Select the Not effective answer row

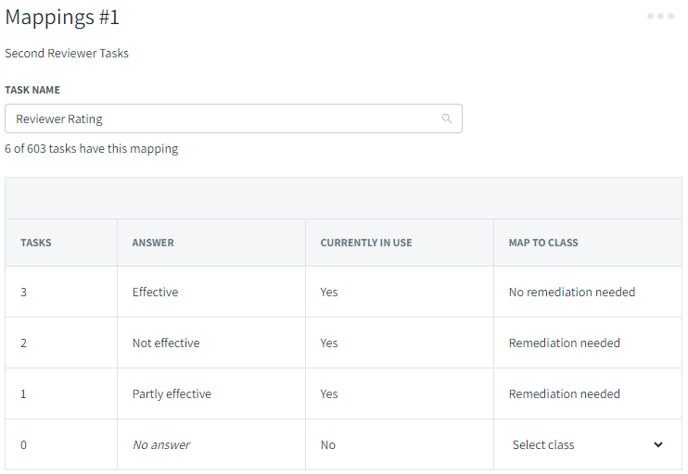click(344, 343)
